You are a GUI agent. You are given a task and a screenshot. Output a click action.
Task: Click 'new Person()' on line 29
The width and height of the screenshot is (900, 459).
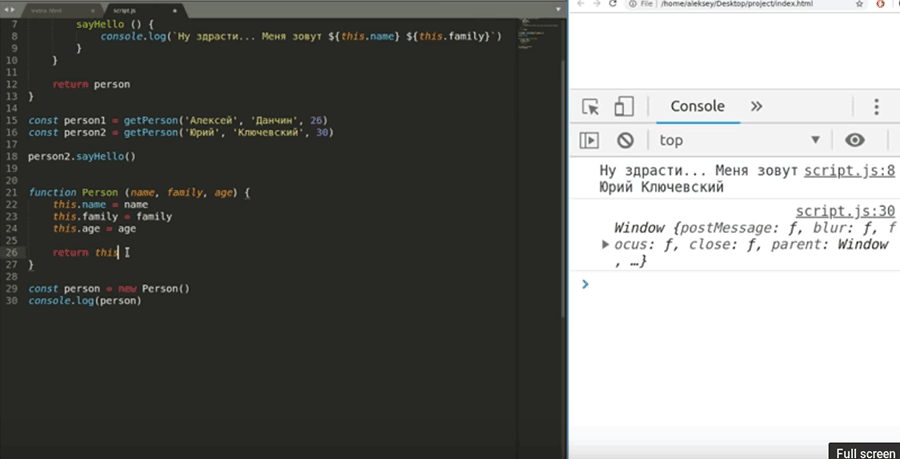coord(153,289)
